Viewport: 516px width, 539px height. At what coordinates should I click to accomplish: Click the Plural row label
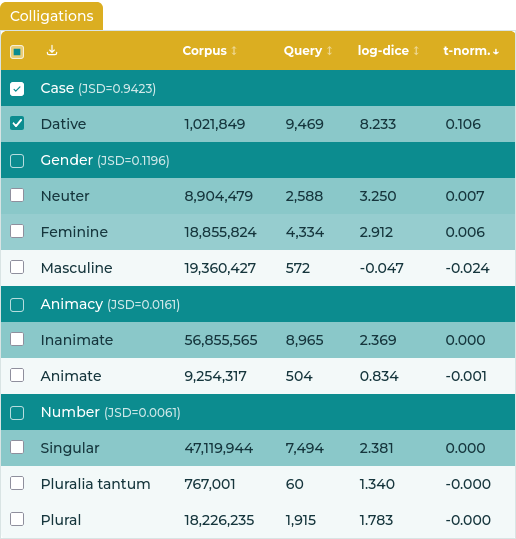[61, 520]
